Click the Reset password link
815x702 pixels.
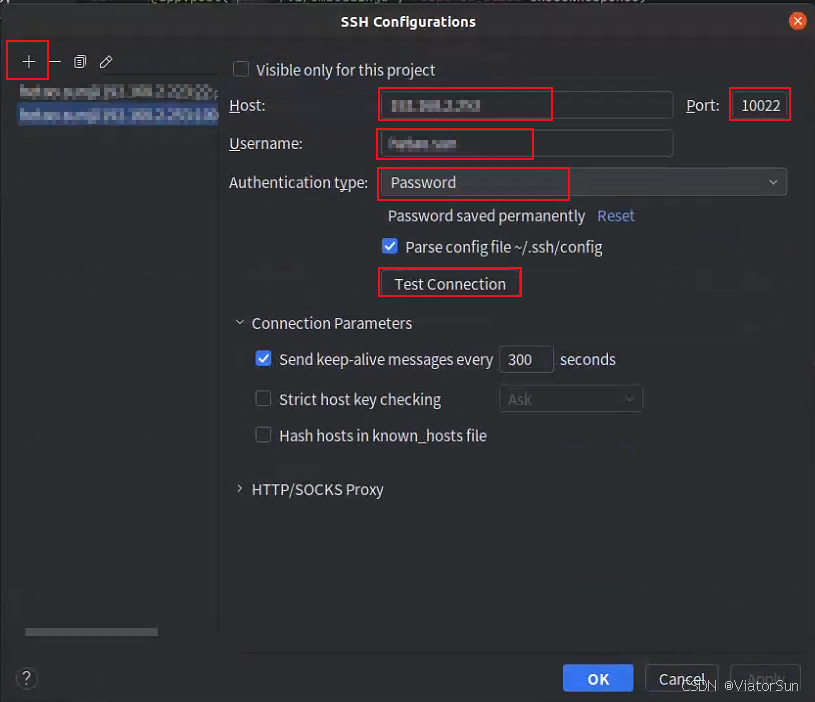click(x=616, y=216)
